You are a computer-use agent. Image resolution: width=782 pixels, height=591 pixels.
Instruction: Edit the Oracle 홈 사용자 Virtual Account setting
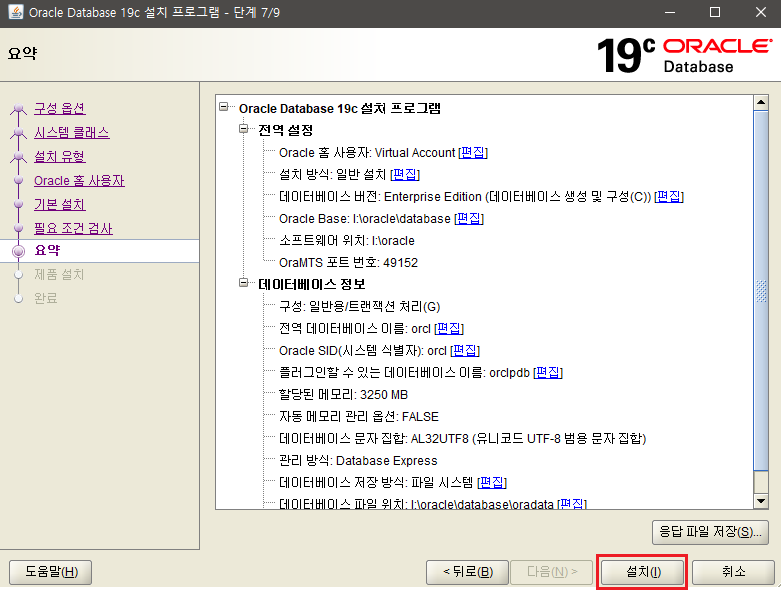(472, 153)
